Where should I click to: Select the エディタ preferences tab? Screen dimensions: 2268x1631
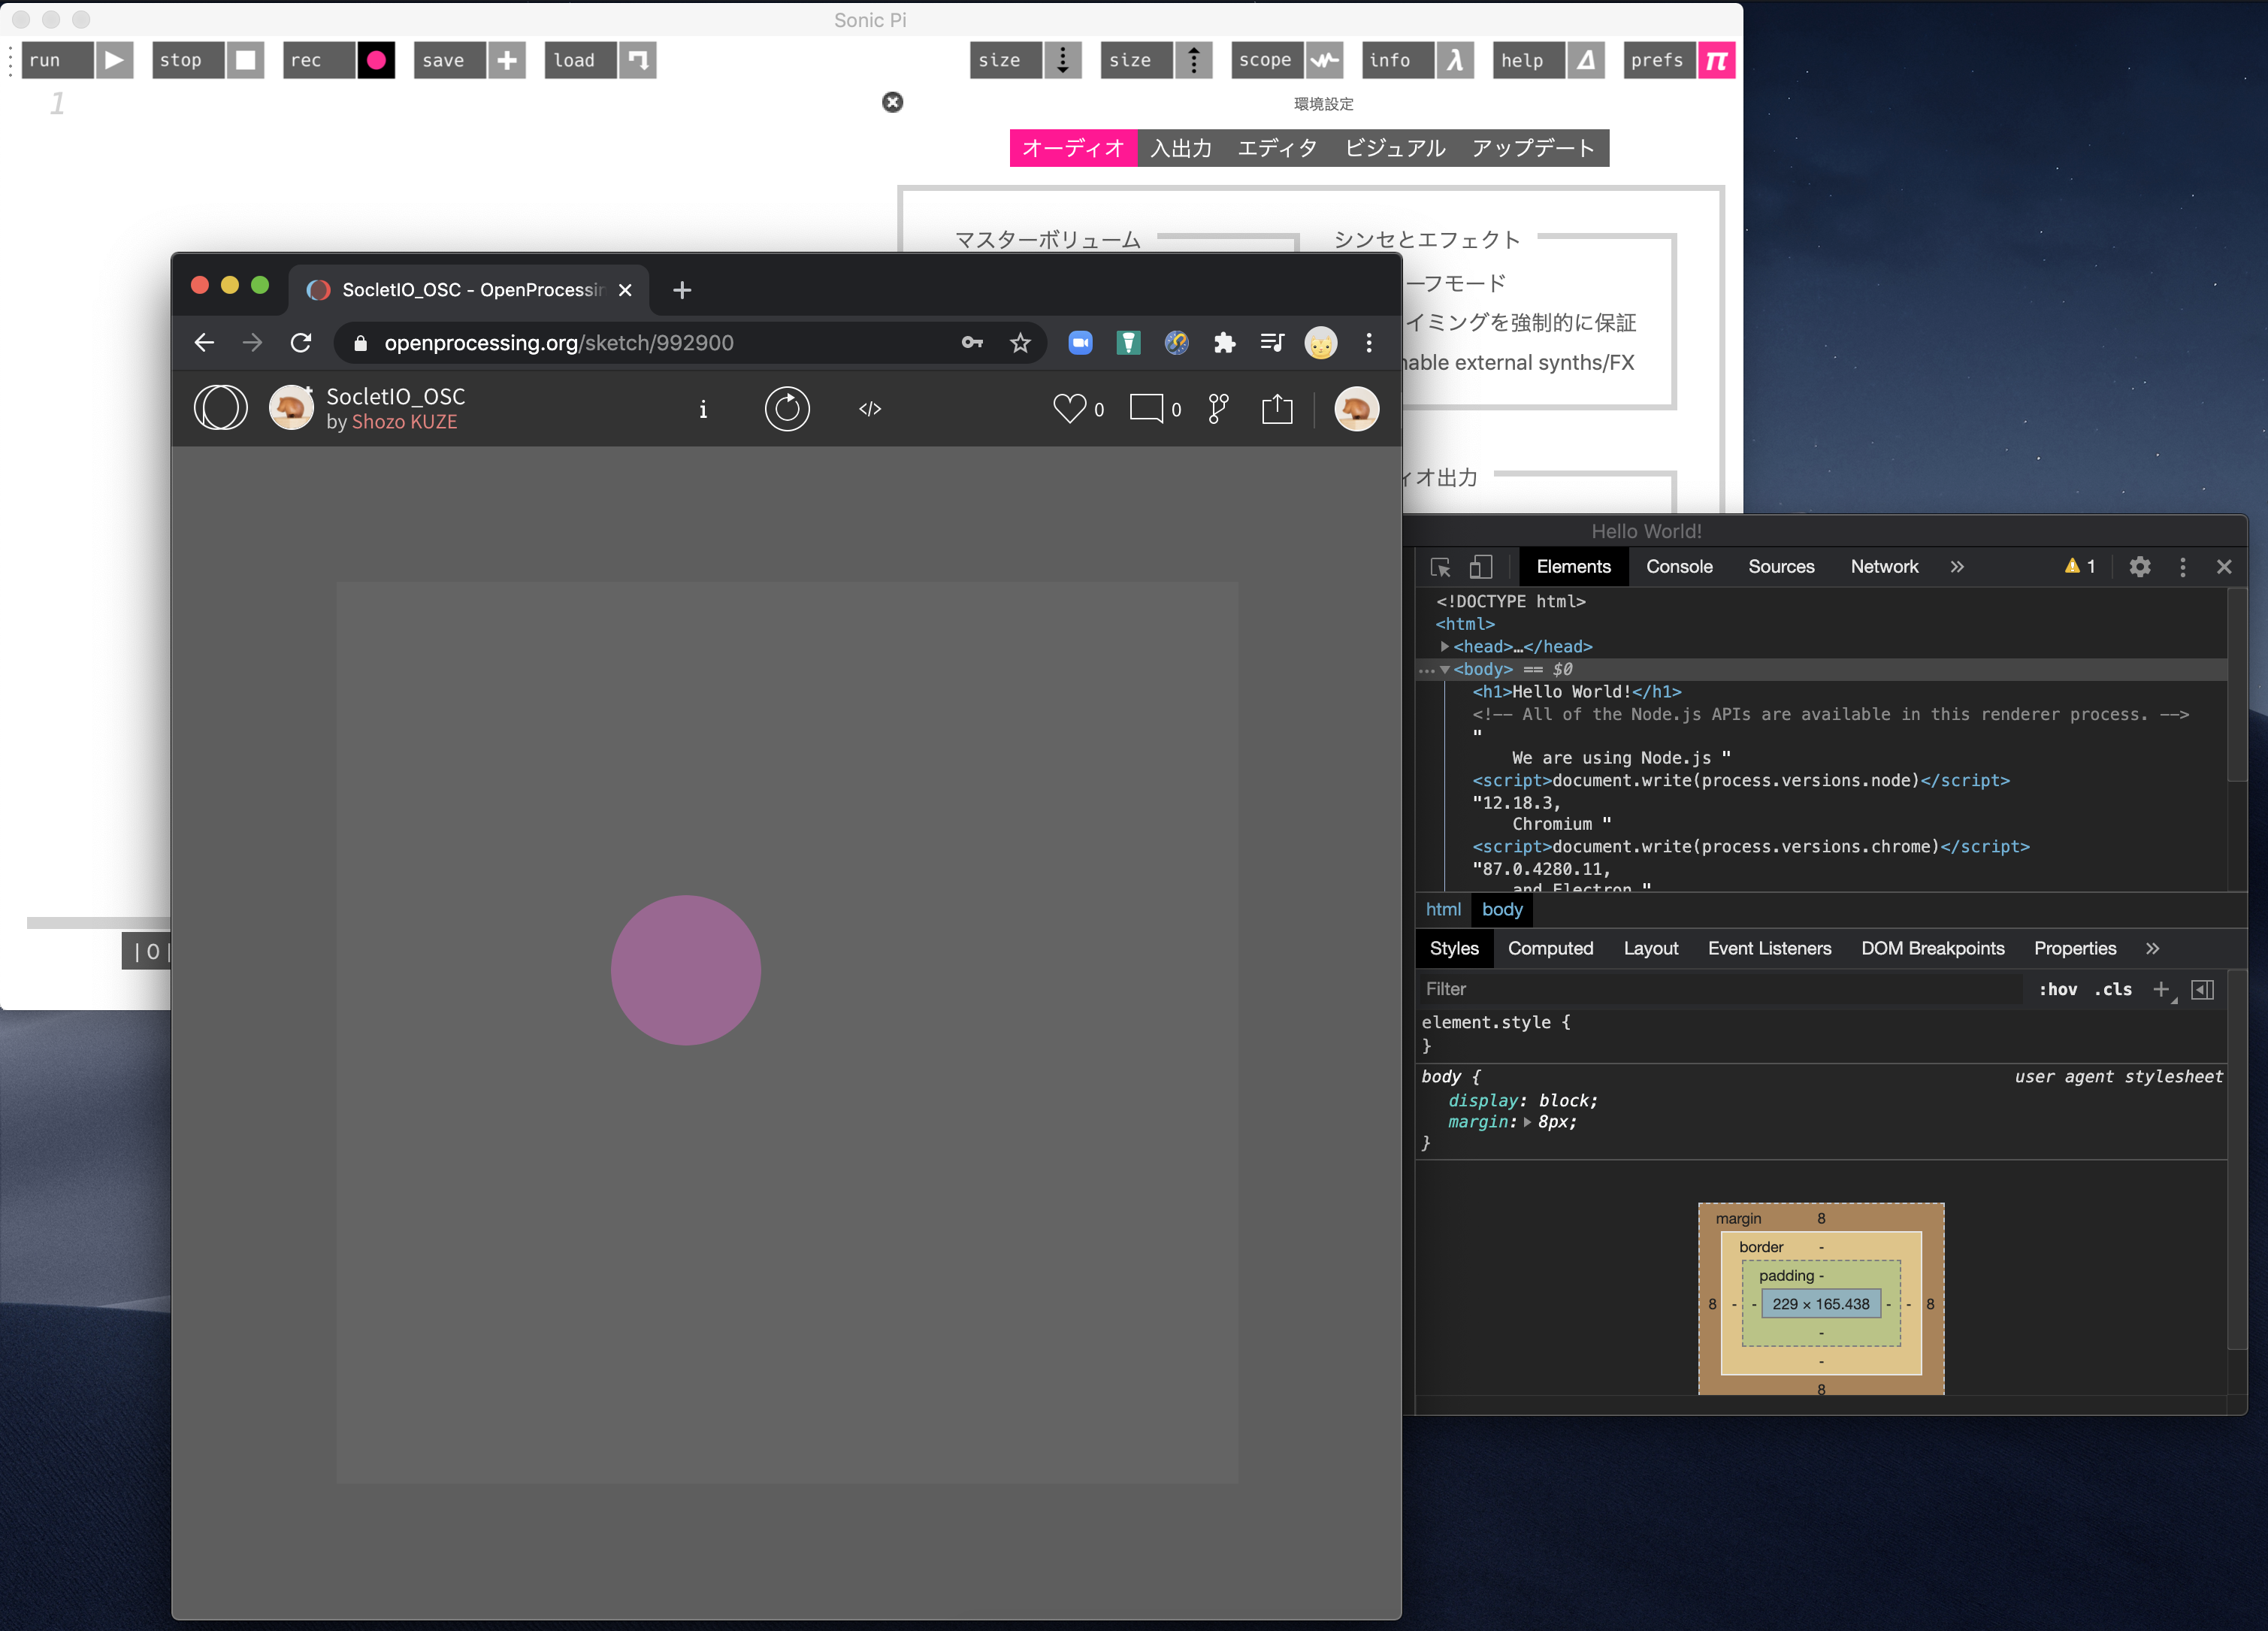[x=1277, y=148]
